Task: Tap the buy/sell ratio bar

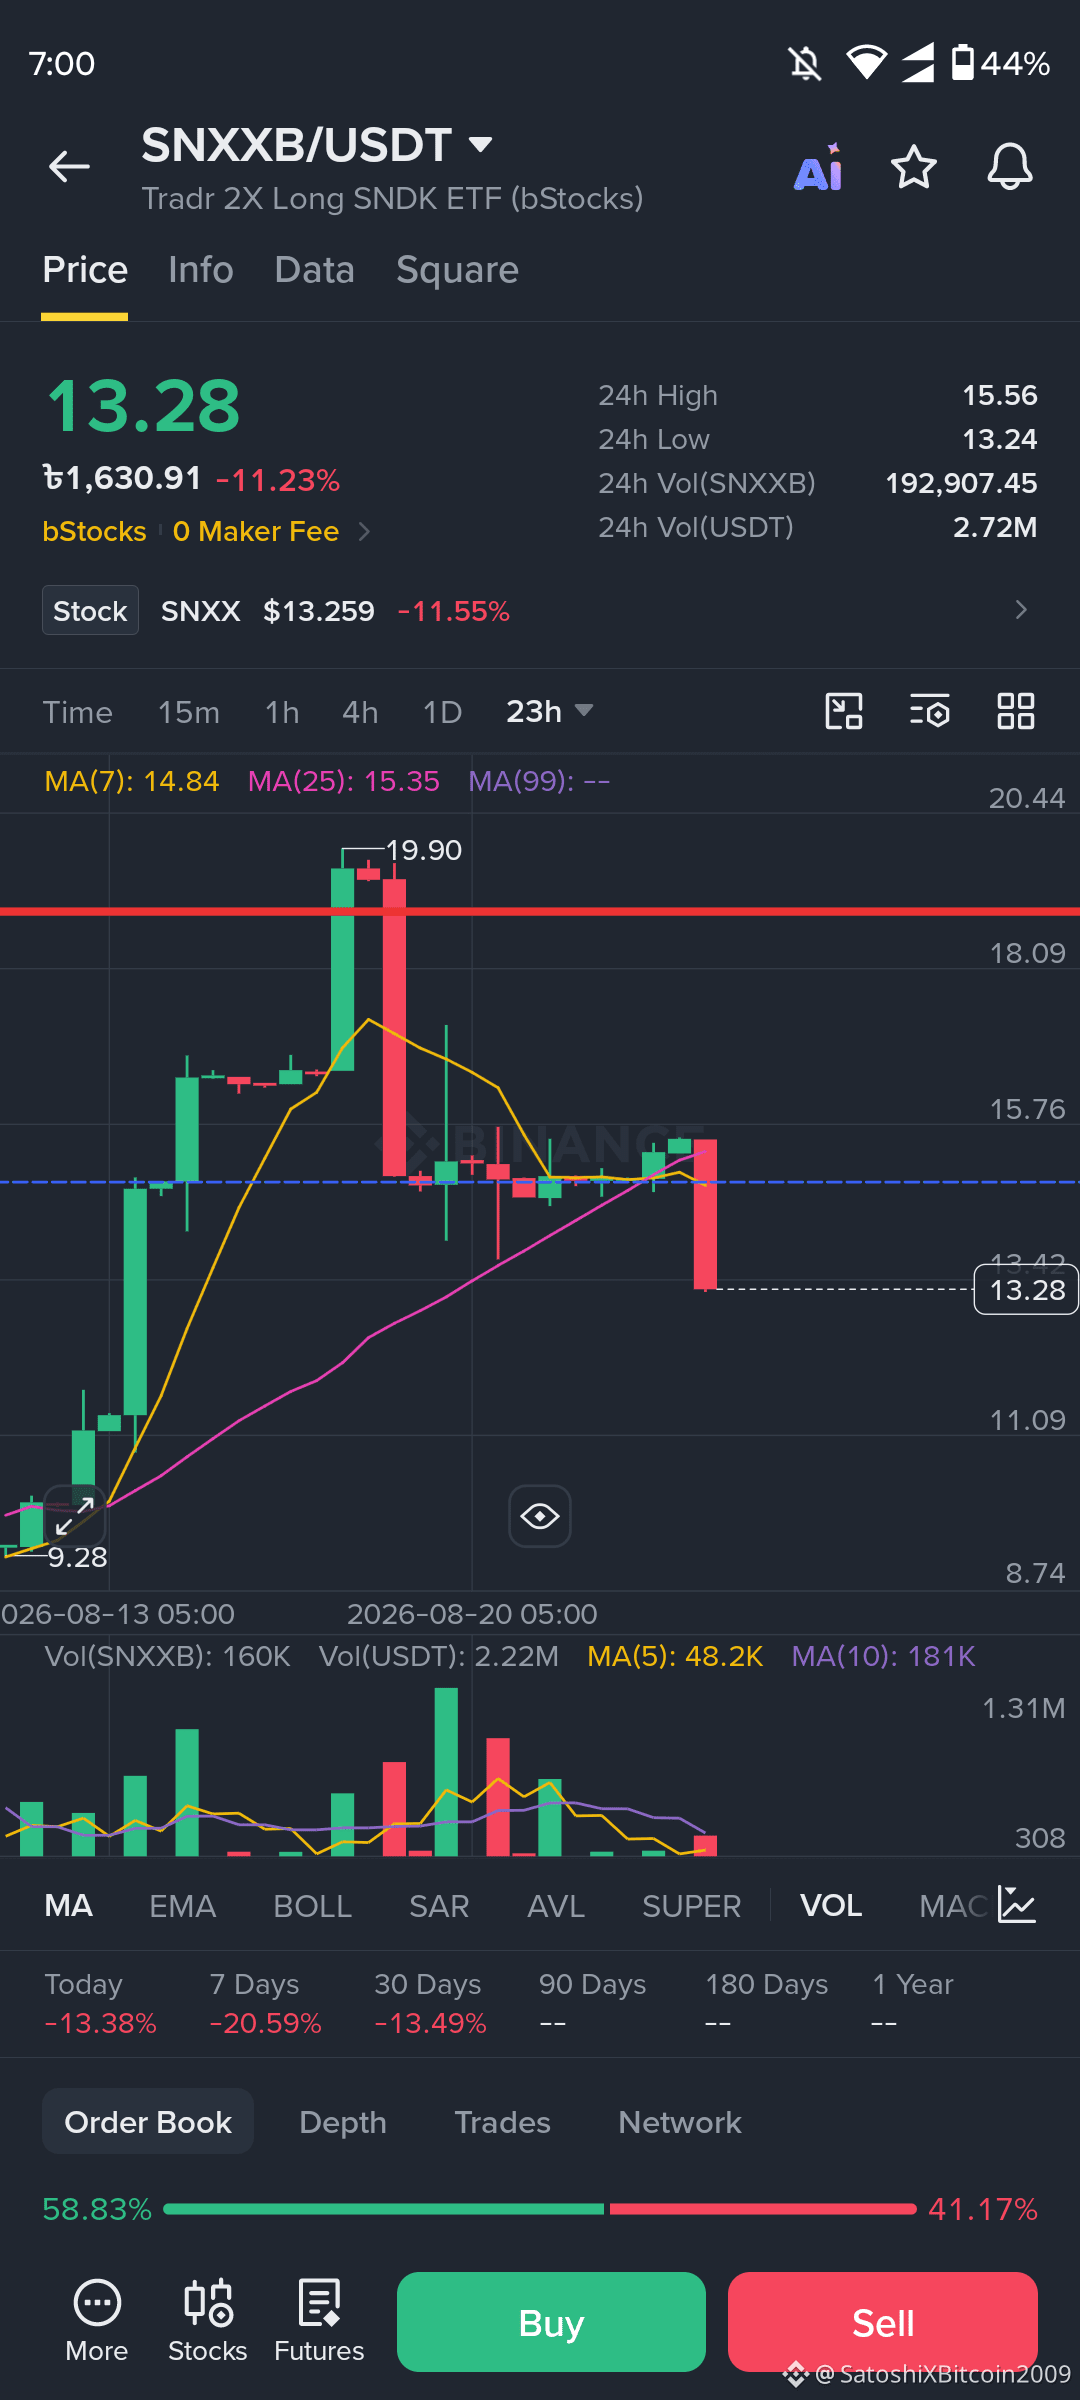Action: pos(540,2208)
